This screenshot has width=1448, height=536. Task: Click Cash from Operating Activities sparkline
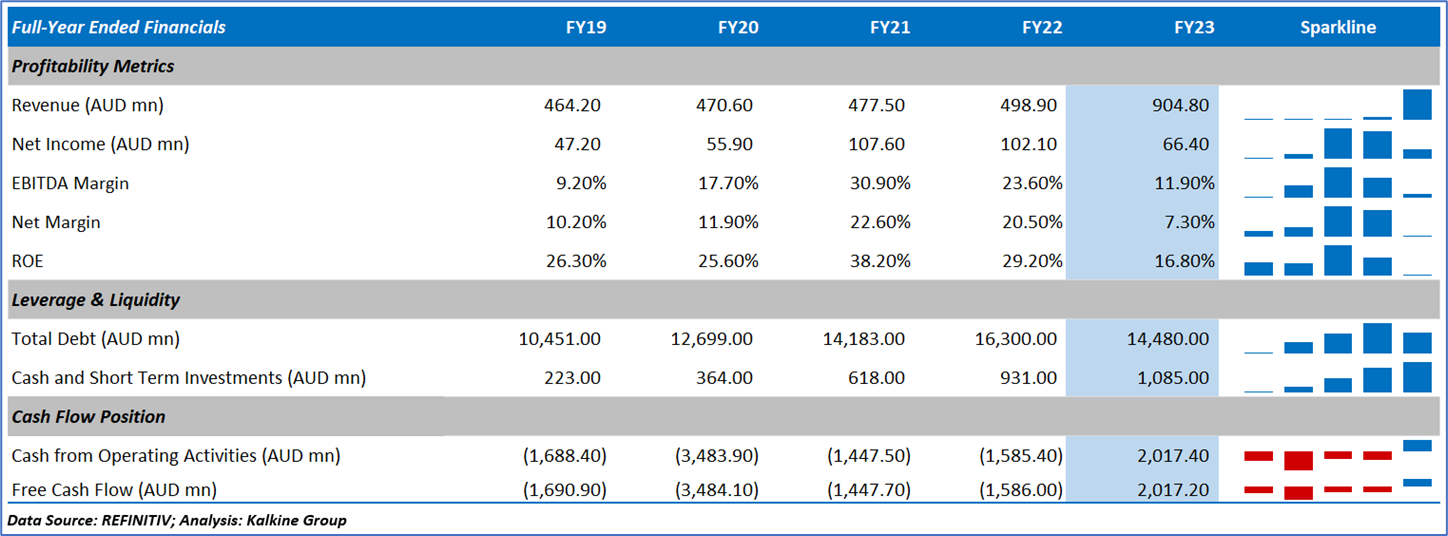pyautogui.click(x=1338, y=456)
